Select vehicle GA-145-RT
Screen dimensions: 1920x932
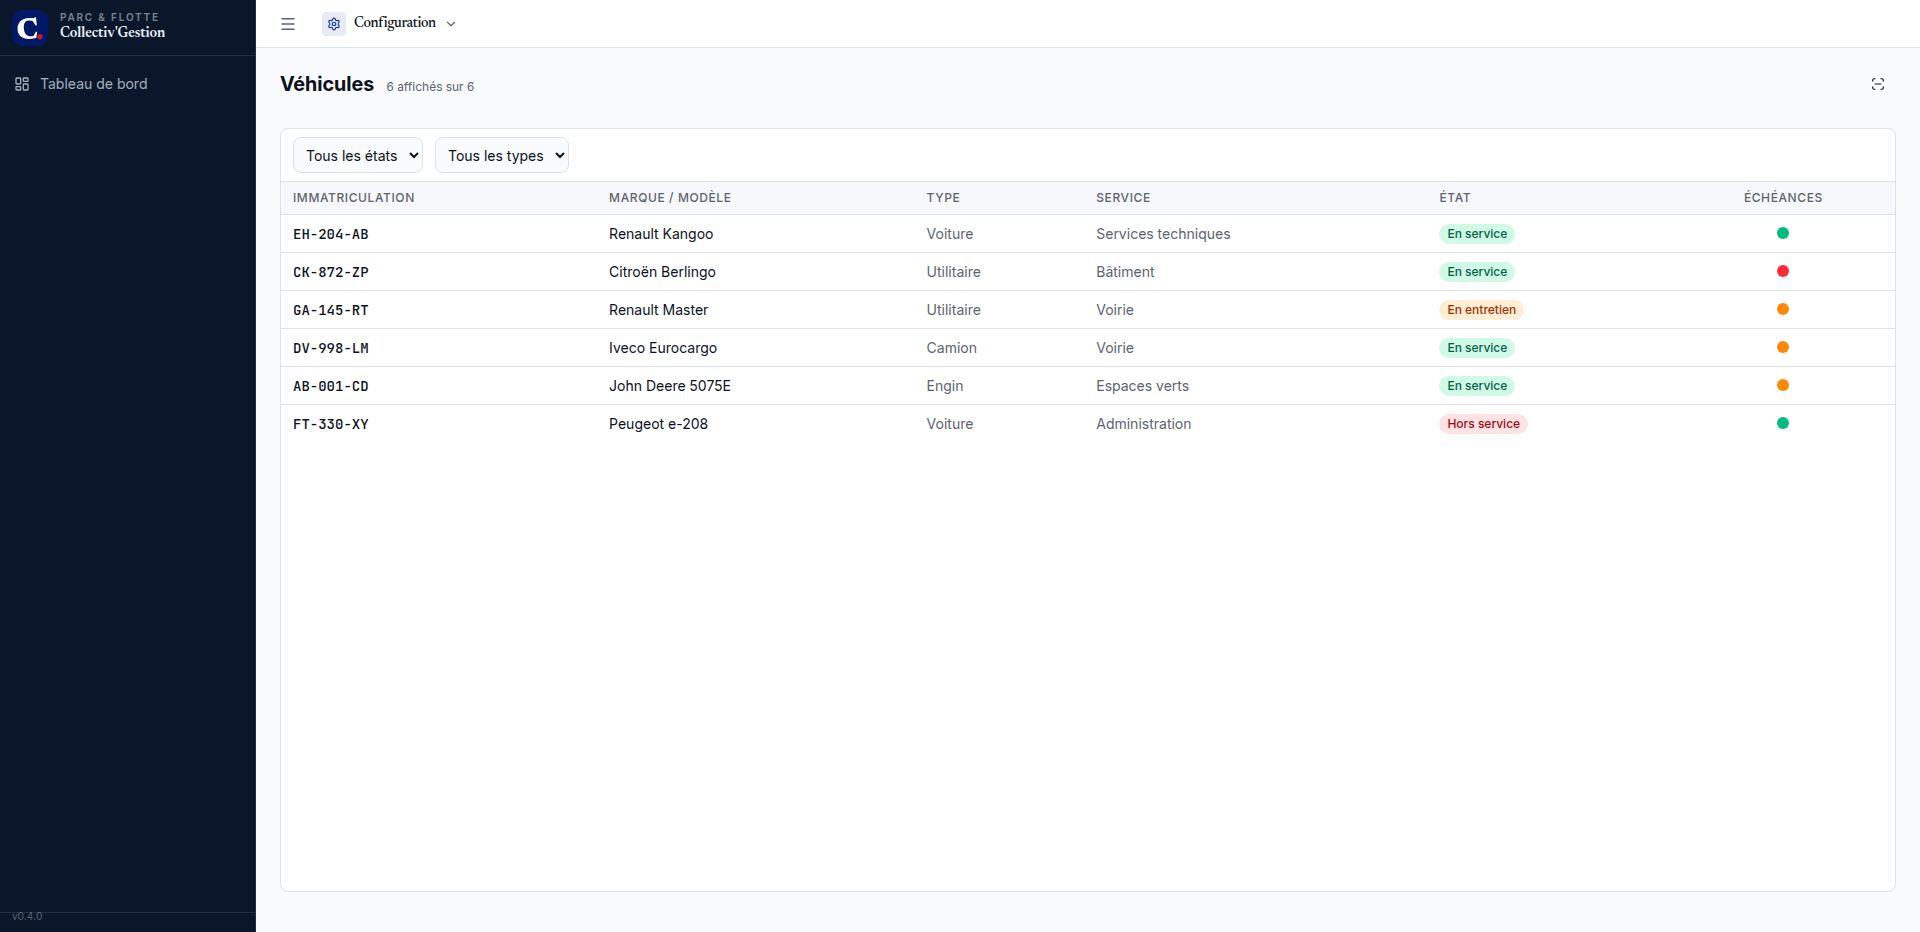[331, 310]
